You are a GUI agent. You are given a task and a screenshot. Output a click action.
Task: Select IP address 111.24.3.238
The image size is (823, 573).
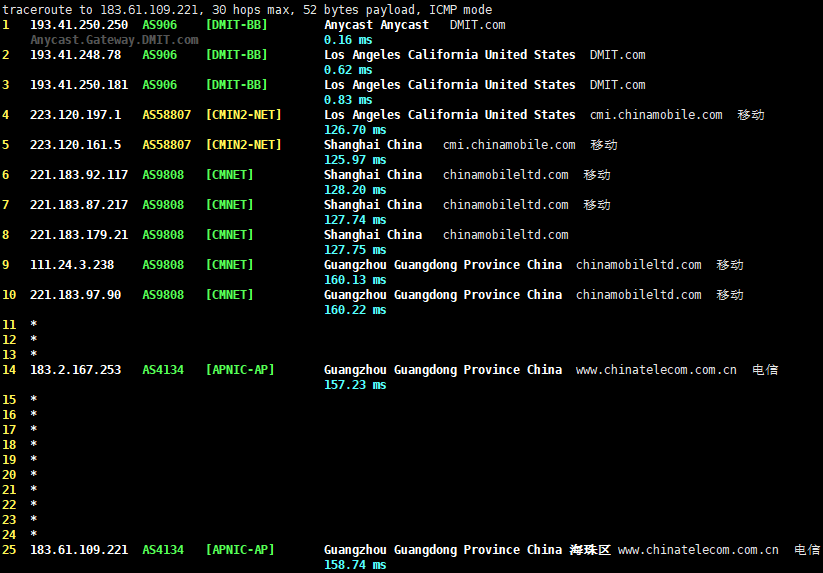click(72, 265)
